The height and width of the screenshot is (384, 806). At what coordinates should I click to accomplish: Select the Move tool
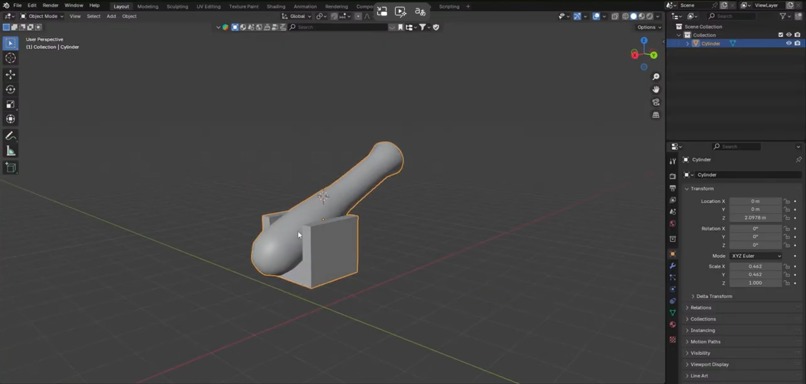click(10, 75)
